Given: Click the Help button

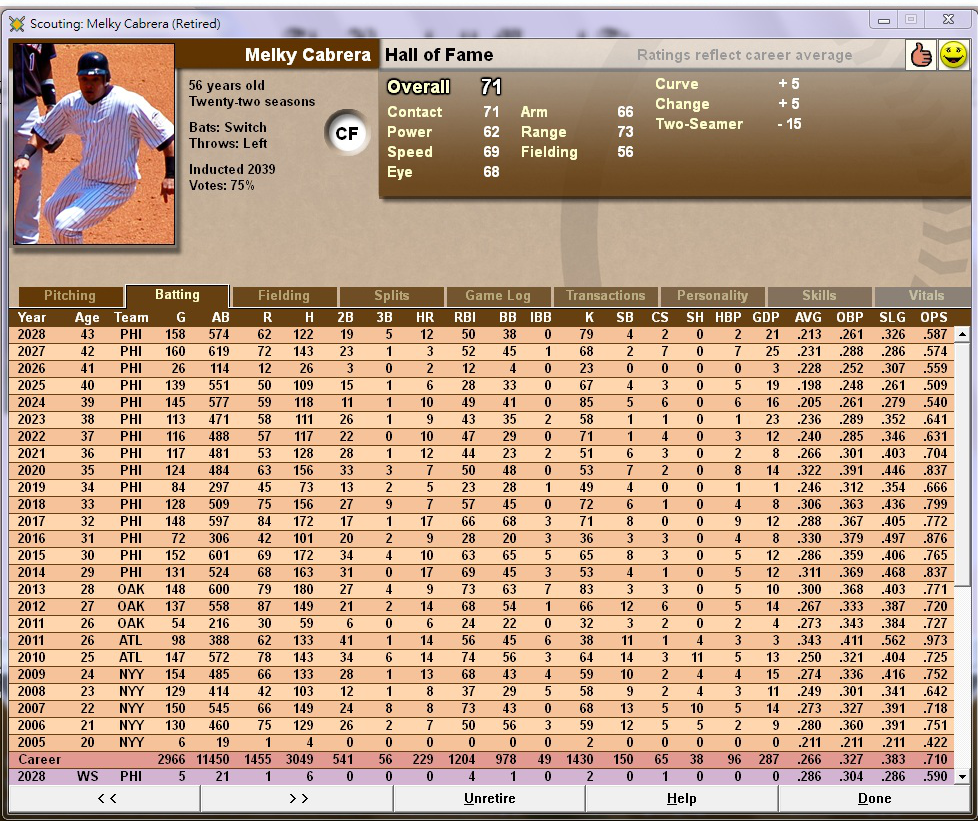Looking at the screenshot, I should point(681,799).
